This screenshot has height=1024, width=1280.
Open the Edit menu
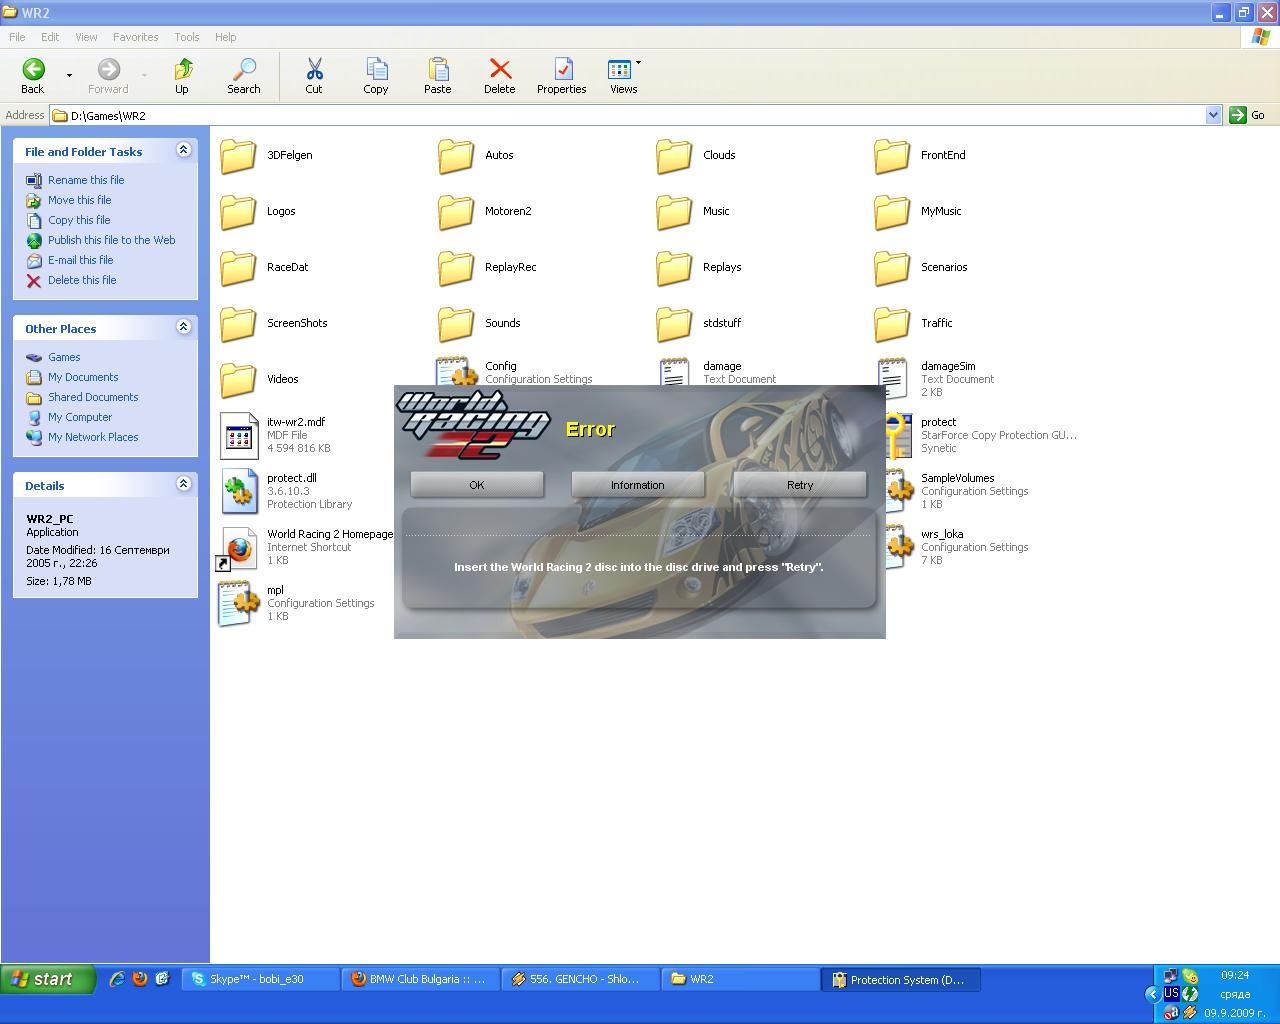click(x=50, y=37)
